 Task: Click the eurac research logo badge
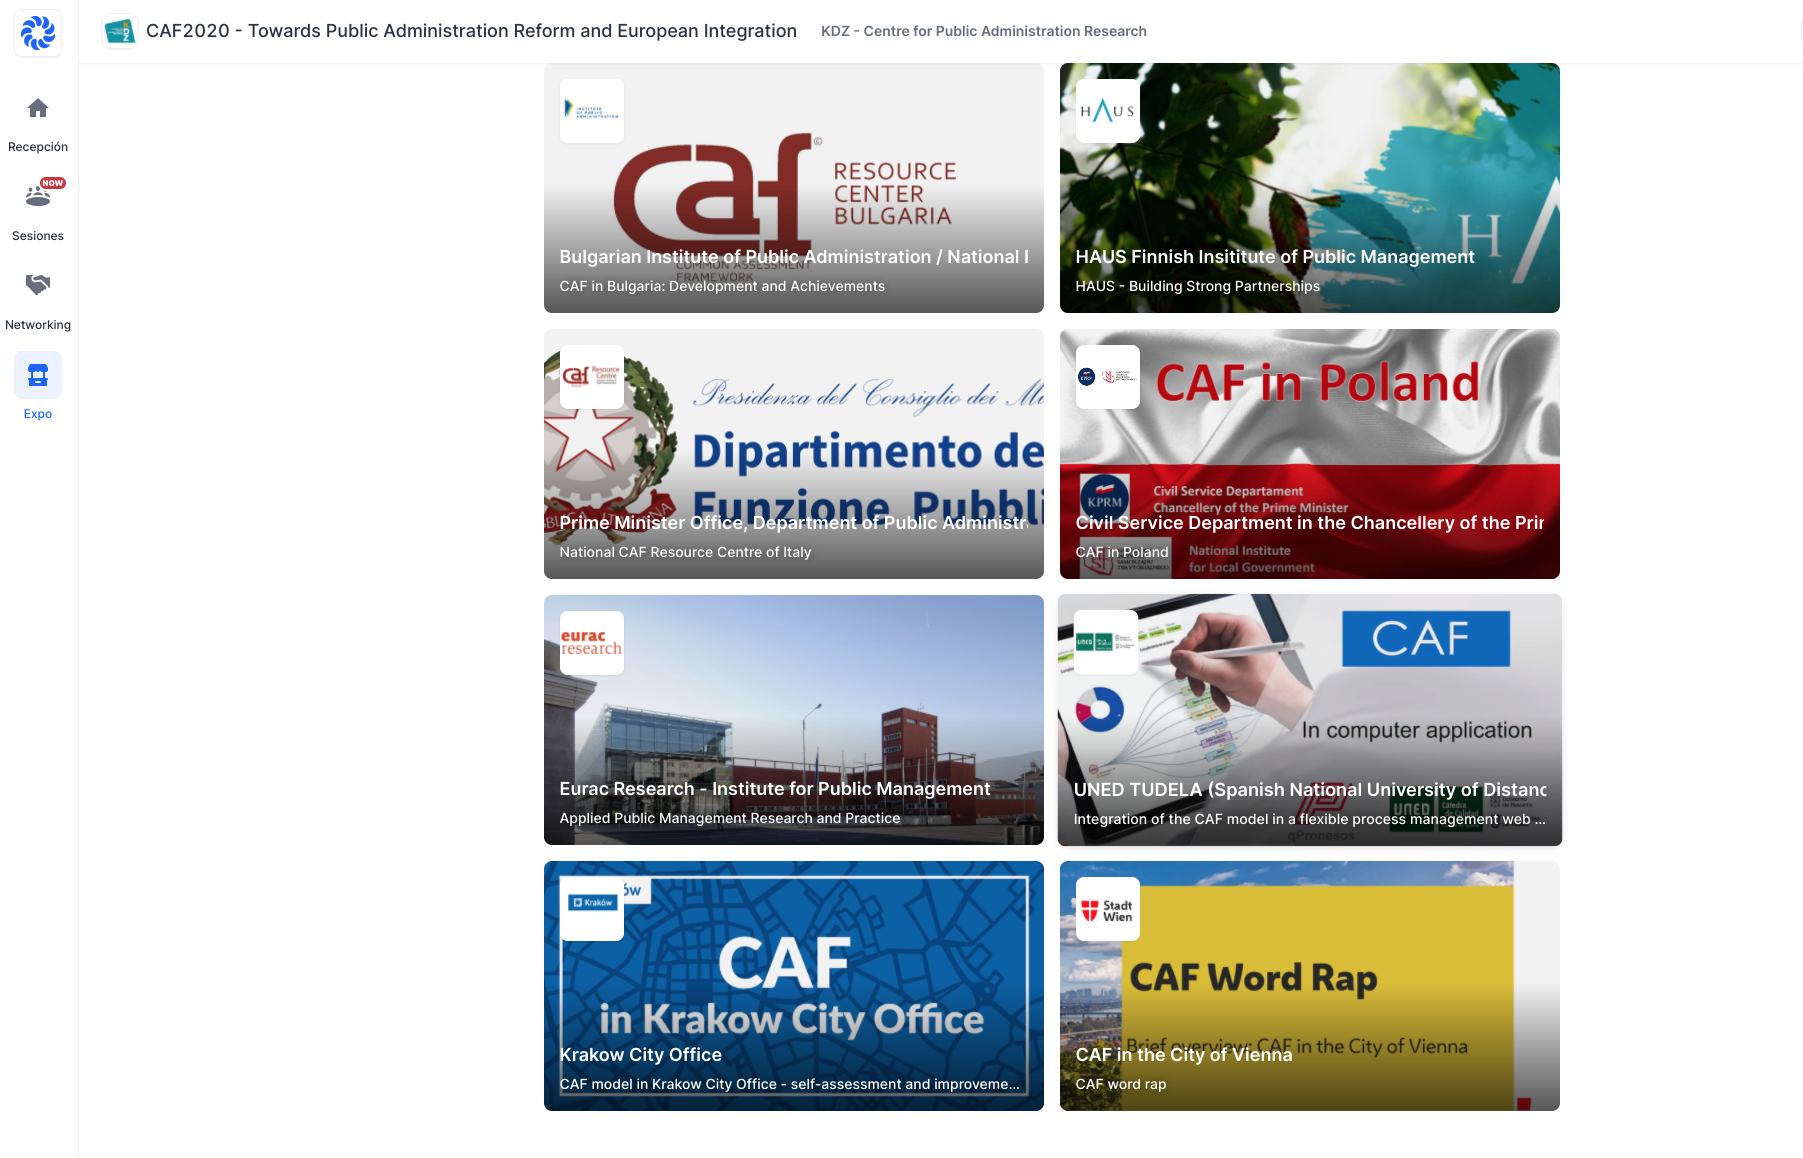(x=592, y=643)
